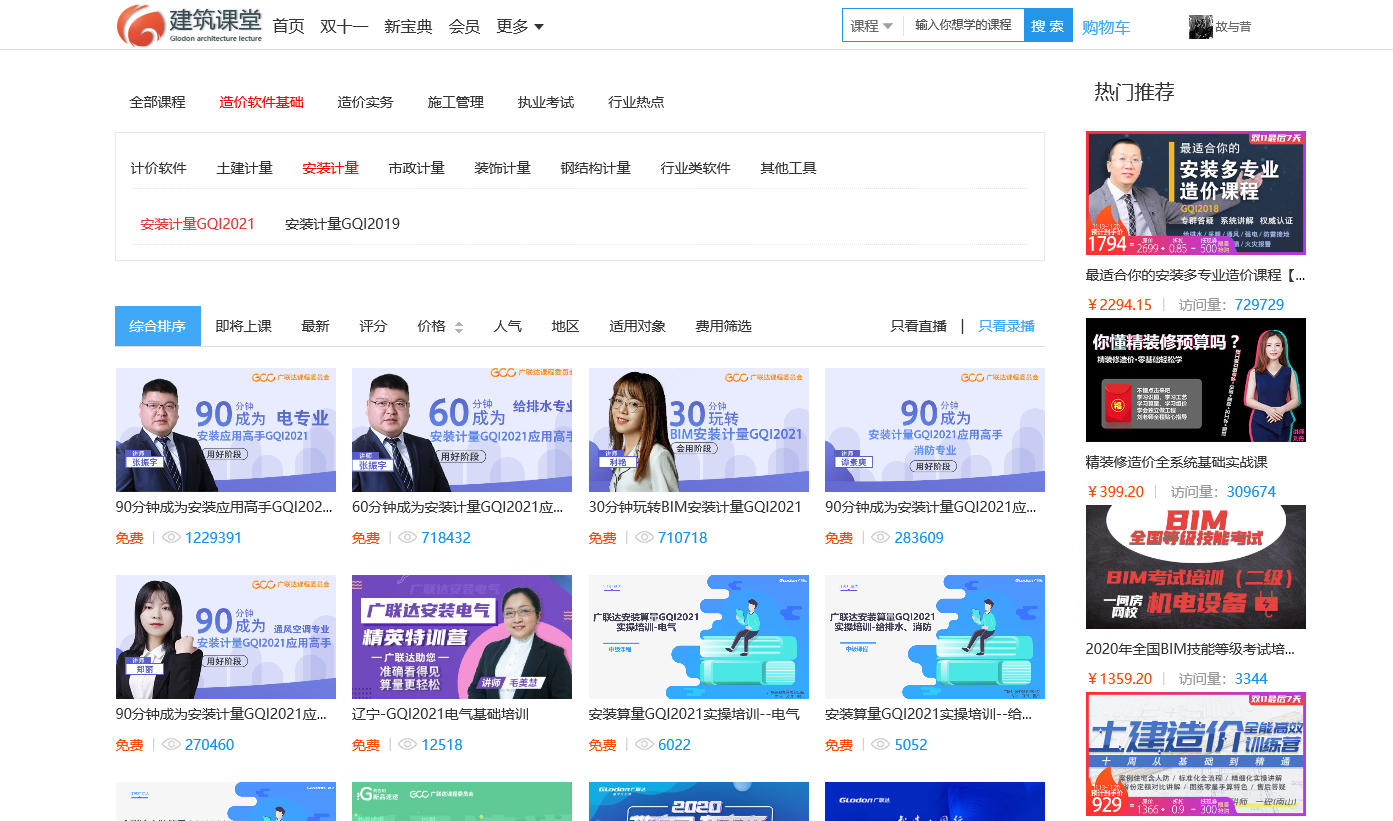The image size is (1393, 821).
Task: Open 30分钟玩转BIM安装计量 course thumbnail
Action: tap(699, 430)
